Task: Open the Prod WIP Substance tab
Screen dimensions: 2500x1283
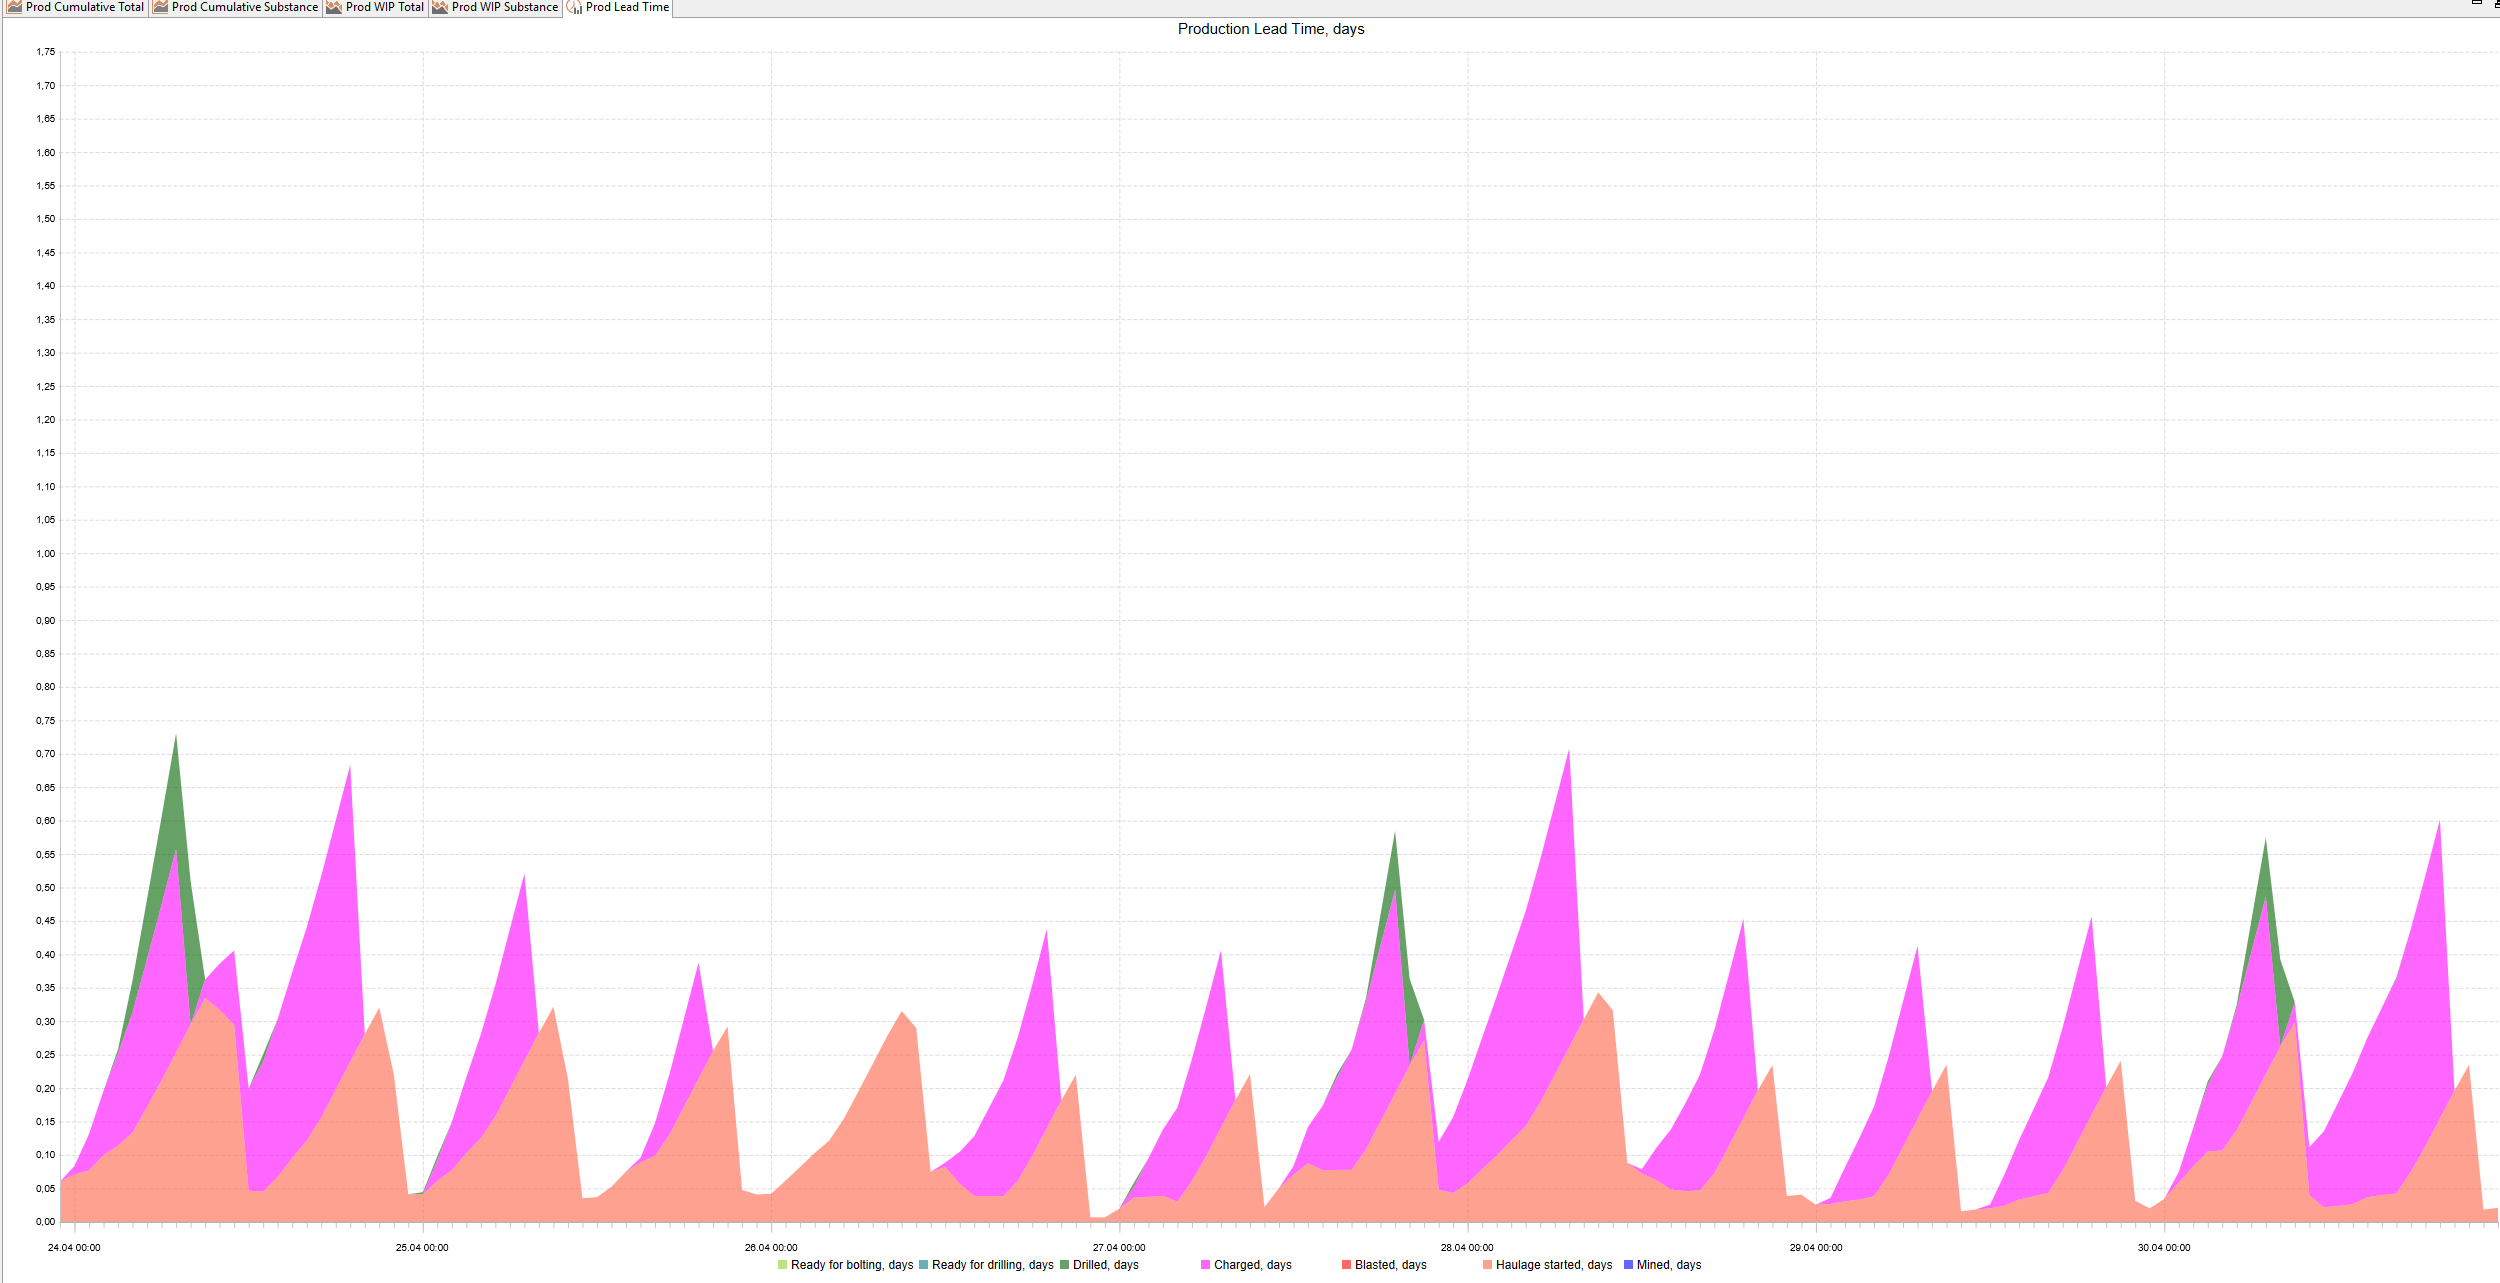Action: tap(496, 7)
